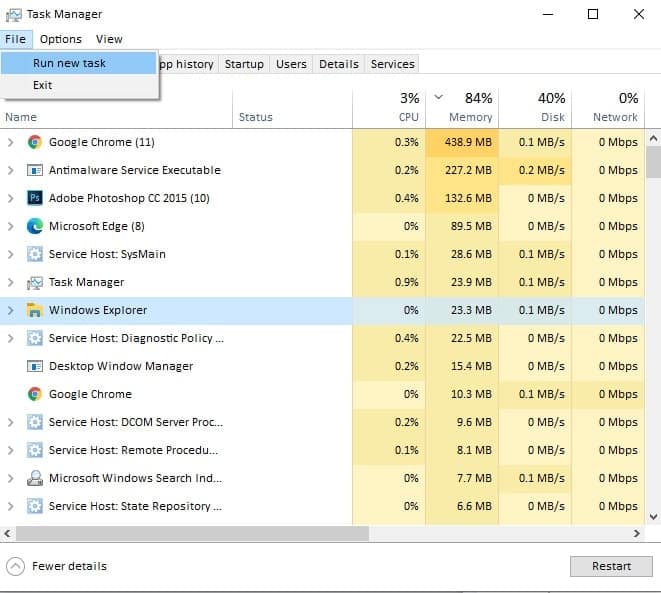
Task: Click the Fewer details circle arrow icon
Action: (x=16, y=566)
